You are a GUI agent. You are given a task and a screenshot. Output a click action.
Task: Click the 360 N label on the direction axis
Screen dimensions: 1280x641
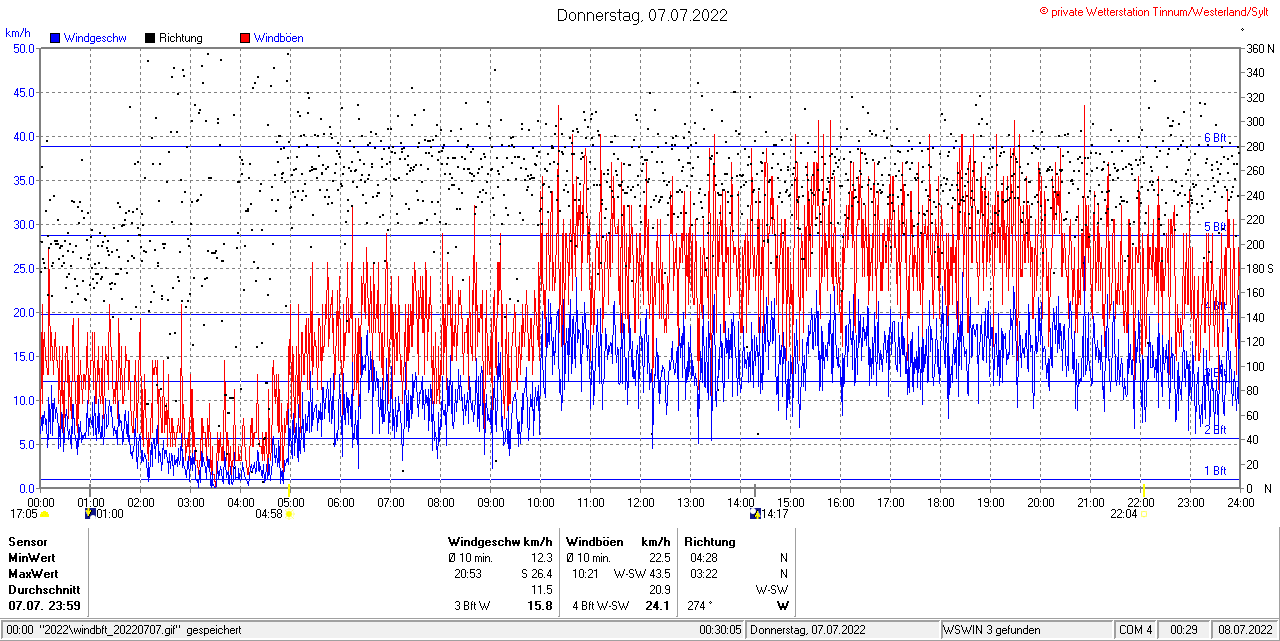coord(1260,48)
